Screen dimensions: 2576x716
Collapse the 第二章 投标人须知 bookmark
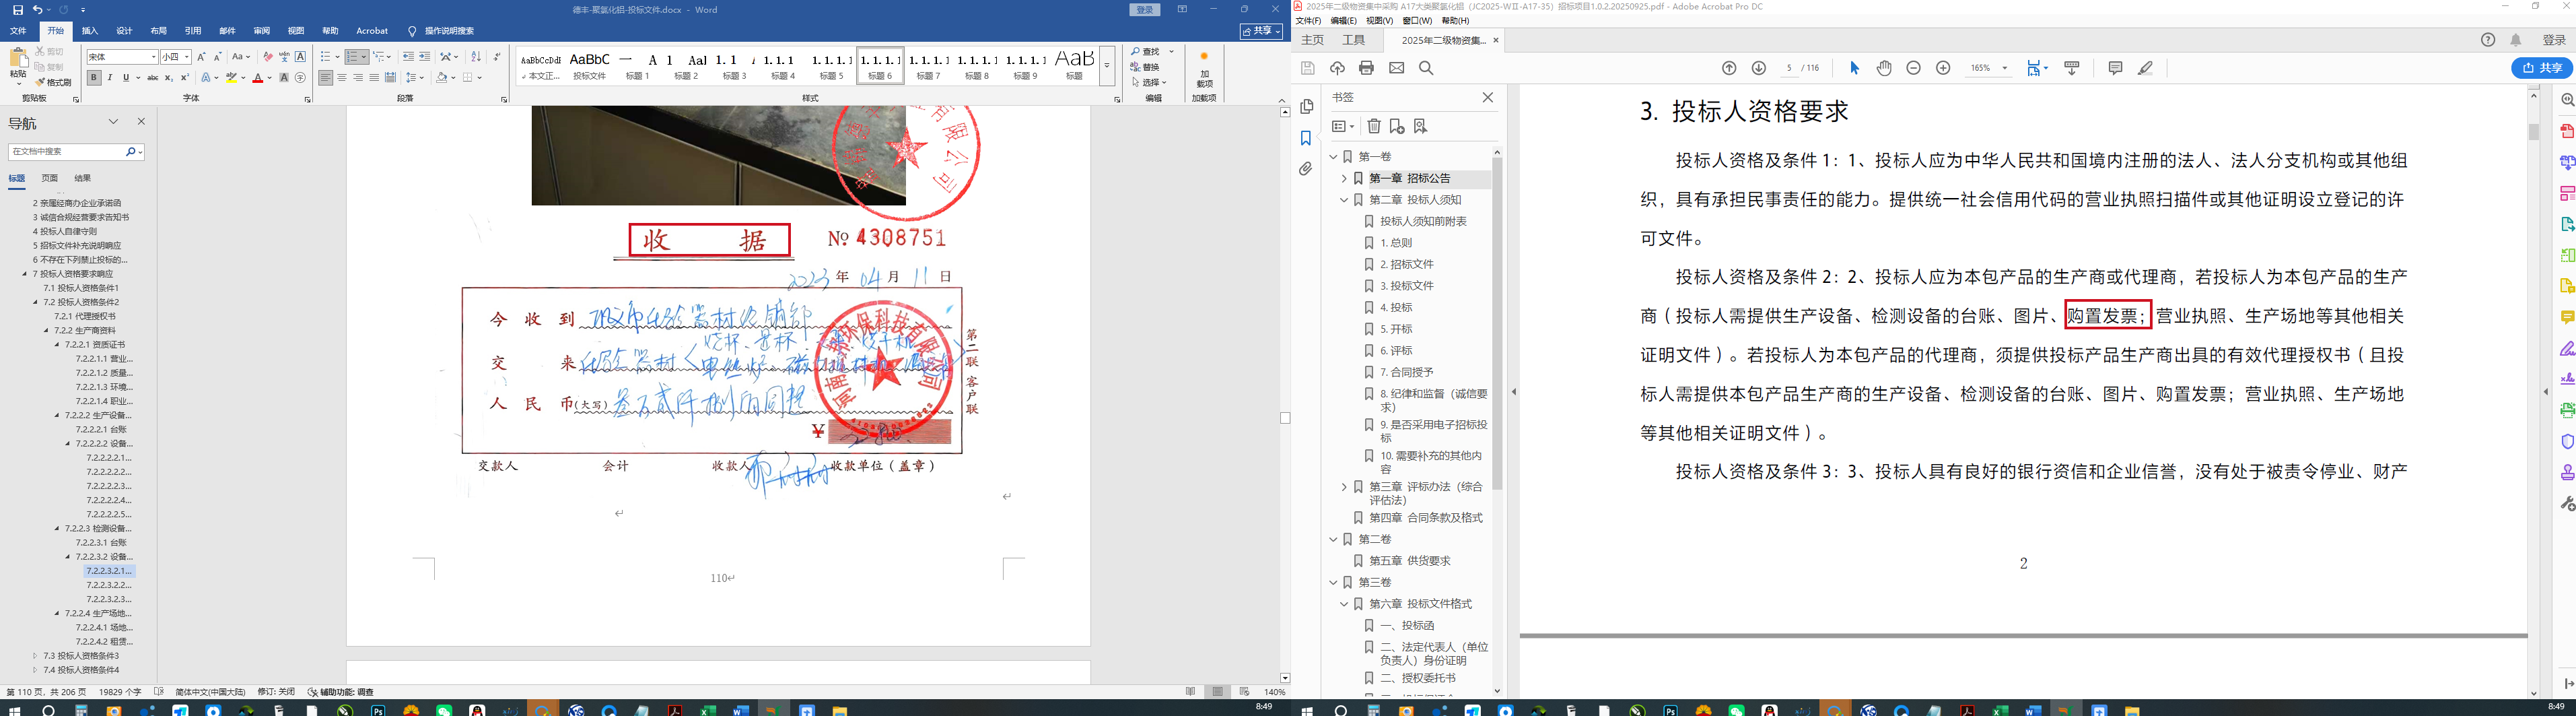coord(1344,200)
